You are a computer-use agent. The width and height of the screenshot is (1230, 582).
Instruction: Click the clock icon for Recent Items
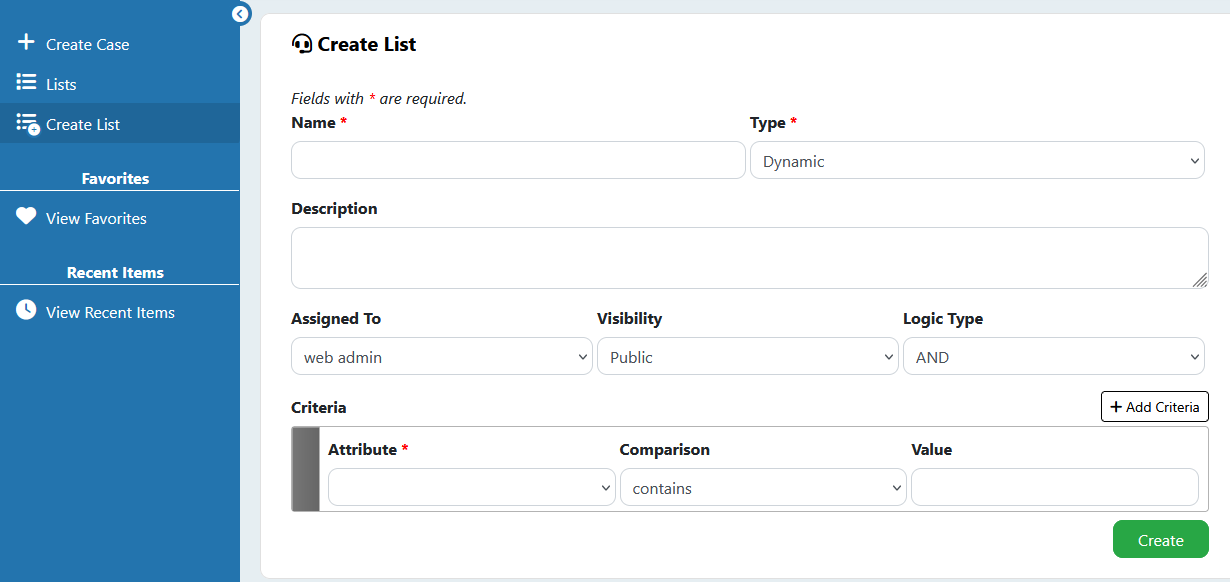[x=26, y=311]
